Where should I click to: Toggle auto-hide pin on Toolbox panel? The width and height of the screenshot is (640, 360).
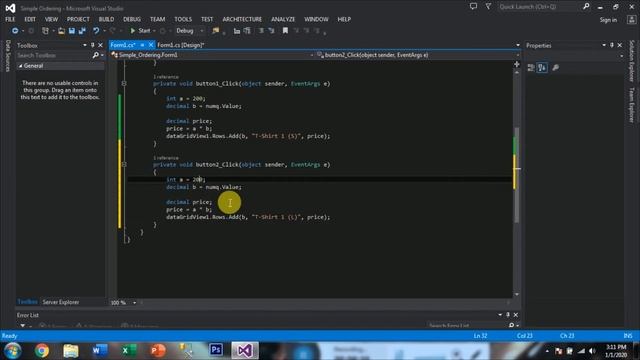point(93,45)
